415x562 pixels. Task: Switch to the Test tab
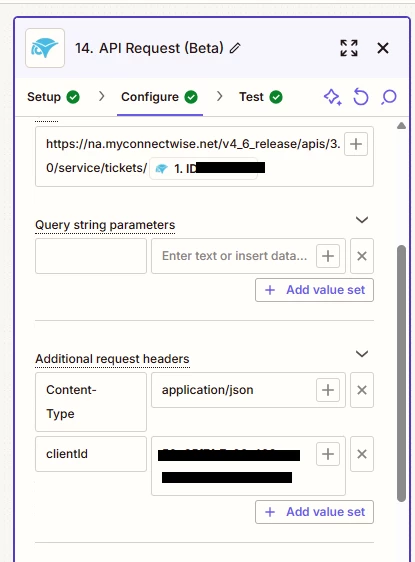click(x=261, y=97)
